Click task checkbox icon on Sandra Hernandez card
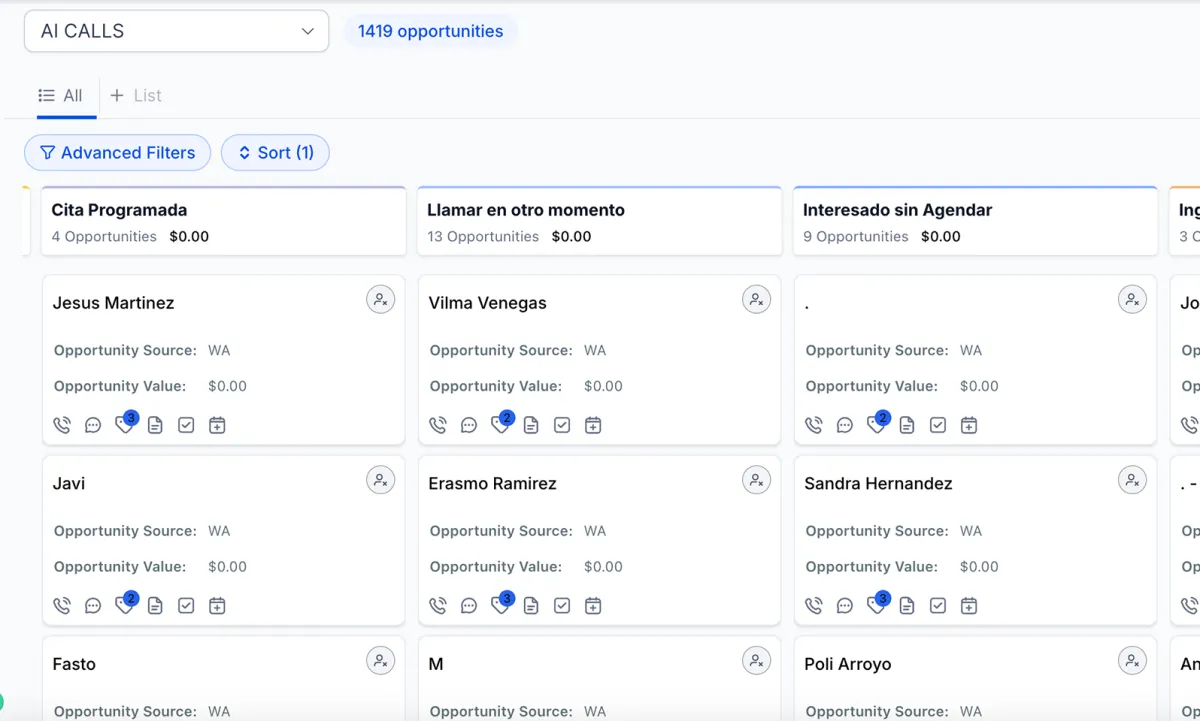This screenshot has height=721, width=1200. [x=938, y=605]
